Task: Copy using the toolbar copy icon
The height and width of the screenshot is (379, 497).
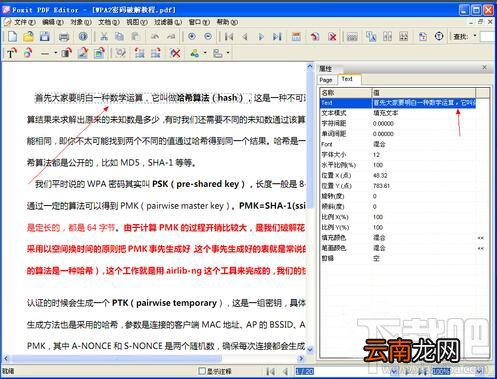Action: 120,36
